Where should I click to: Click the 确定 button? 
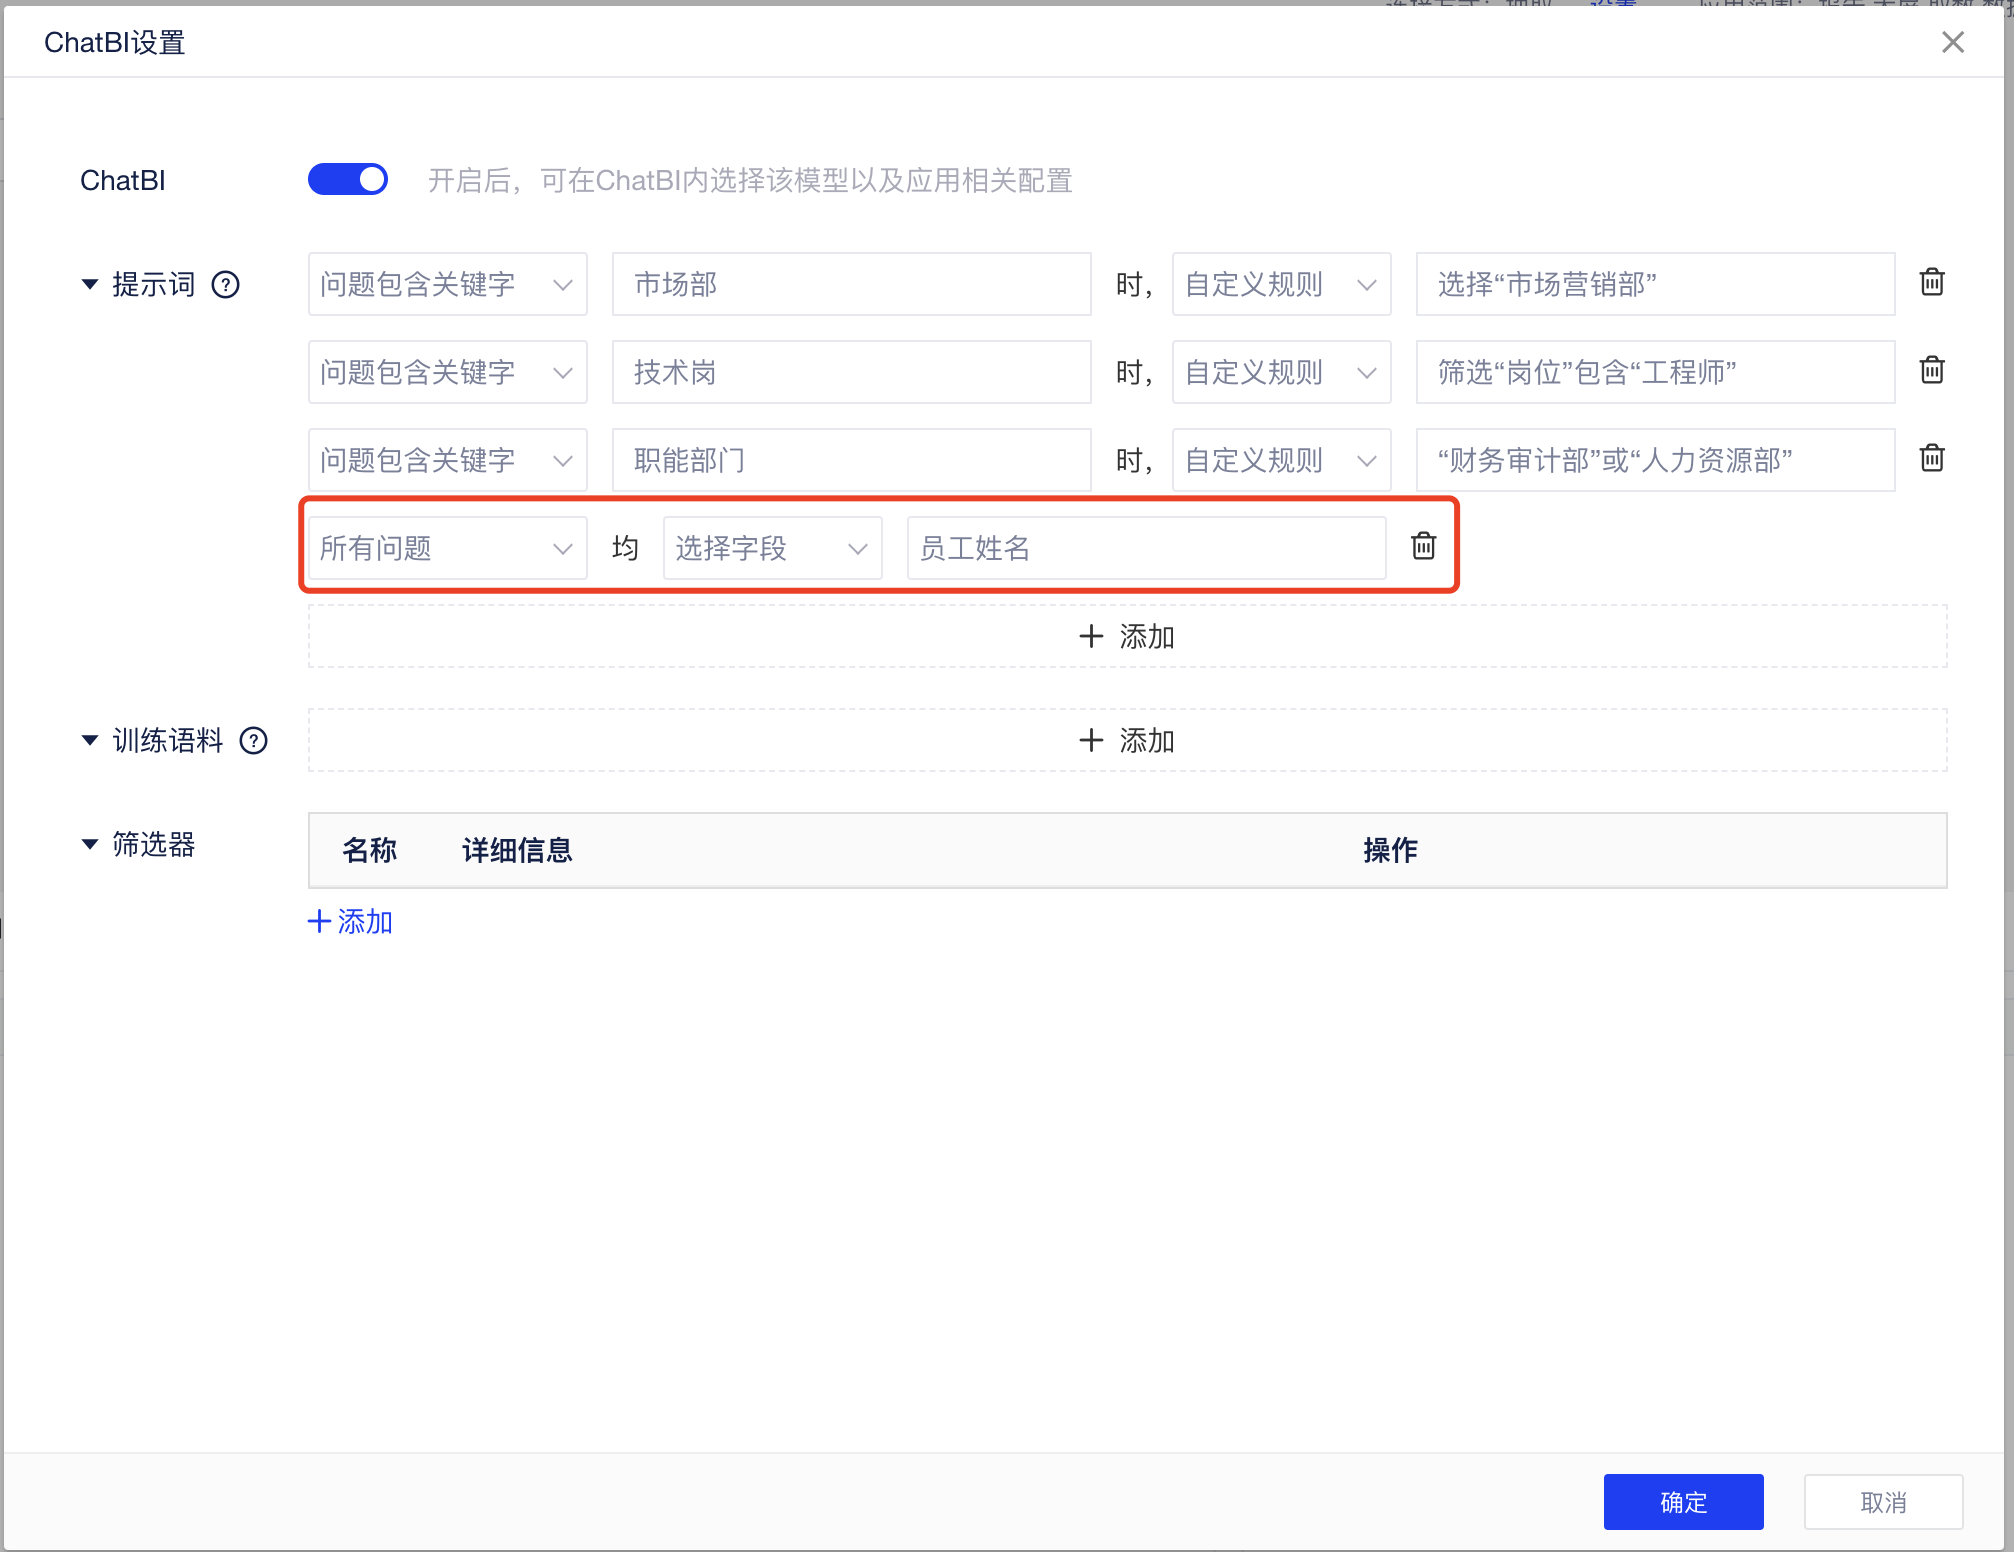coord(1682,1502)
